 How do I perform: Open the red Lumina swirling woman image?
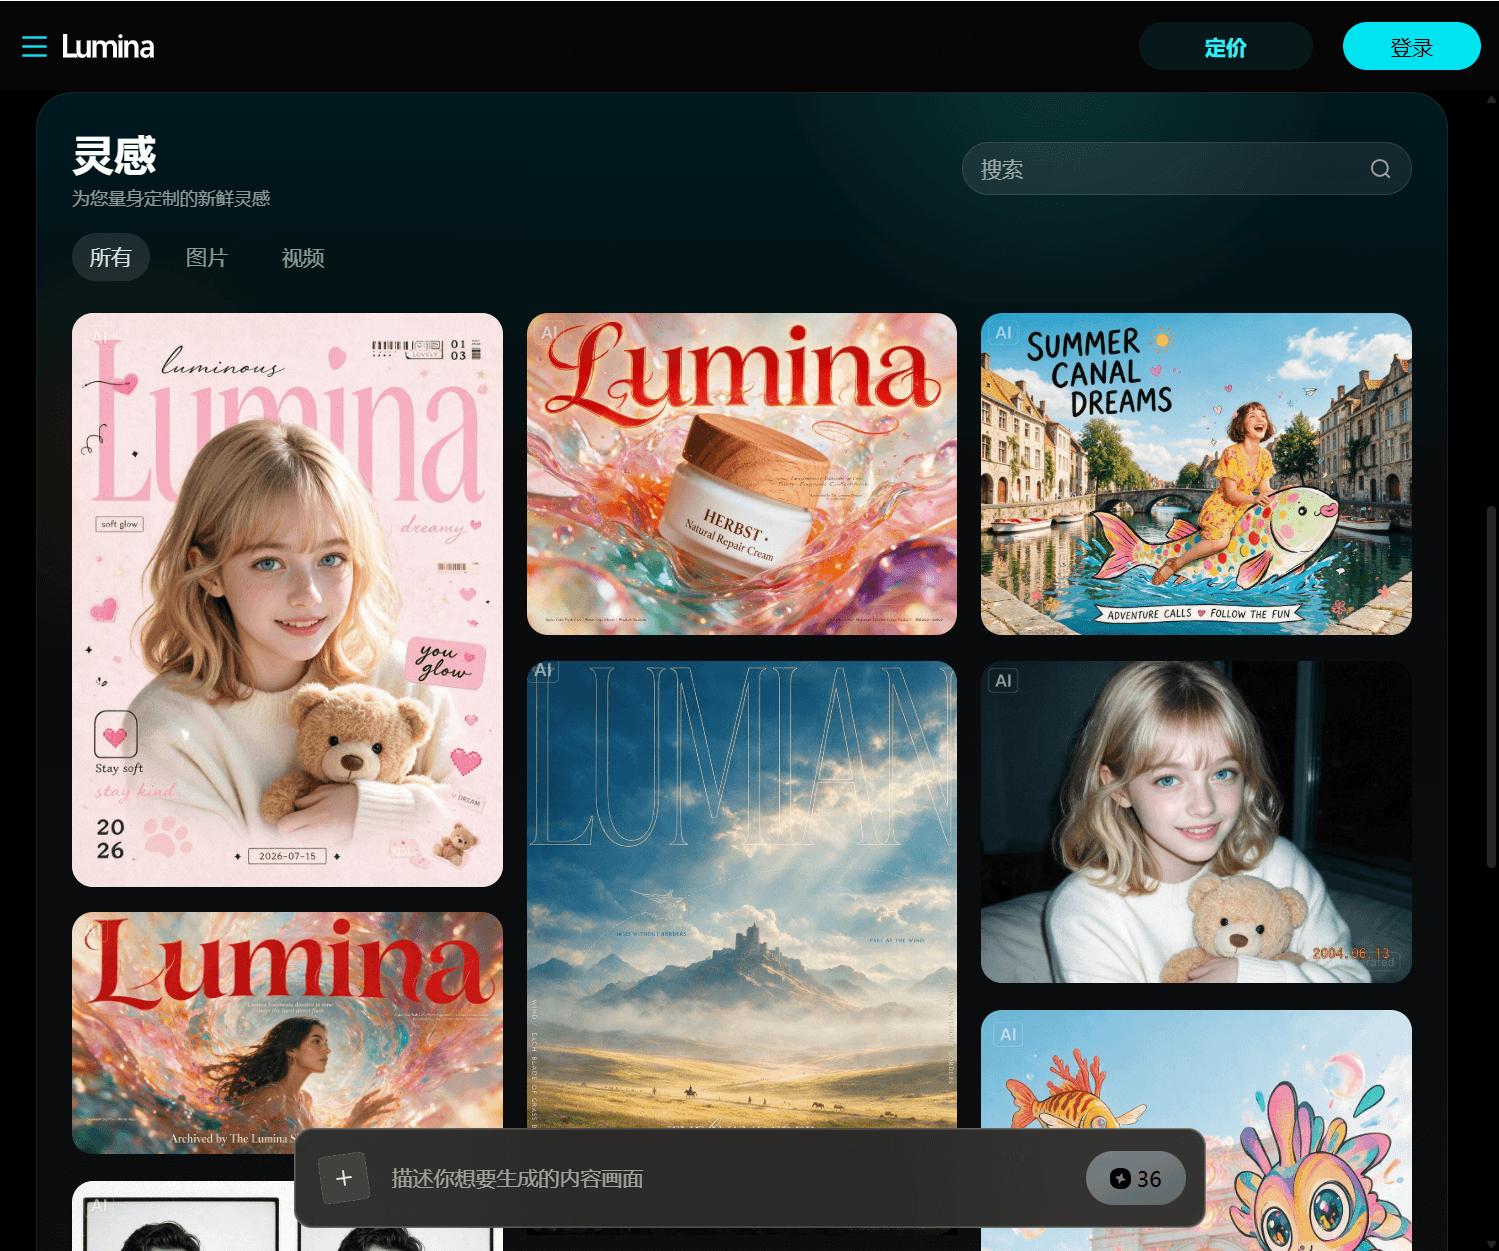click(x=287, y=1033)
